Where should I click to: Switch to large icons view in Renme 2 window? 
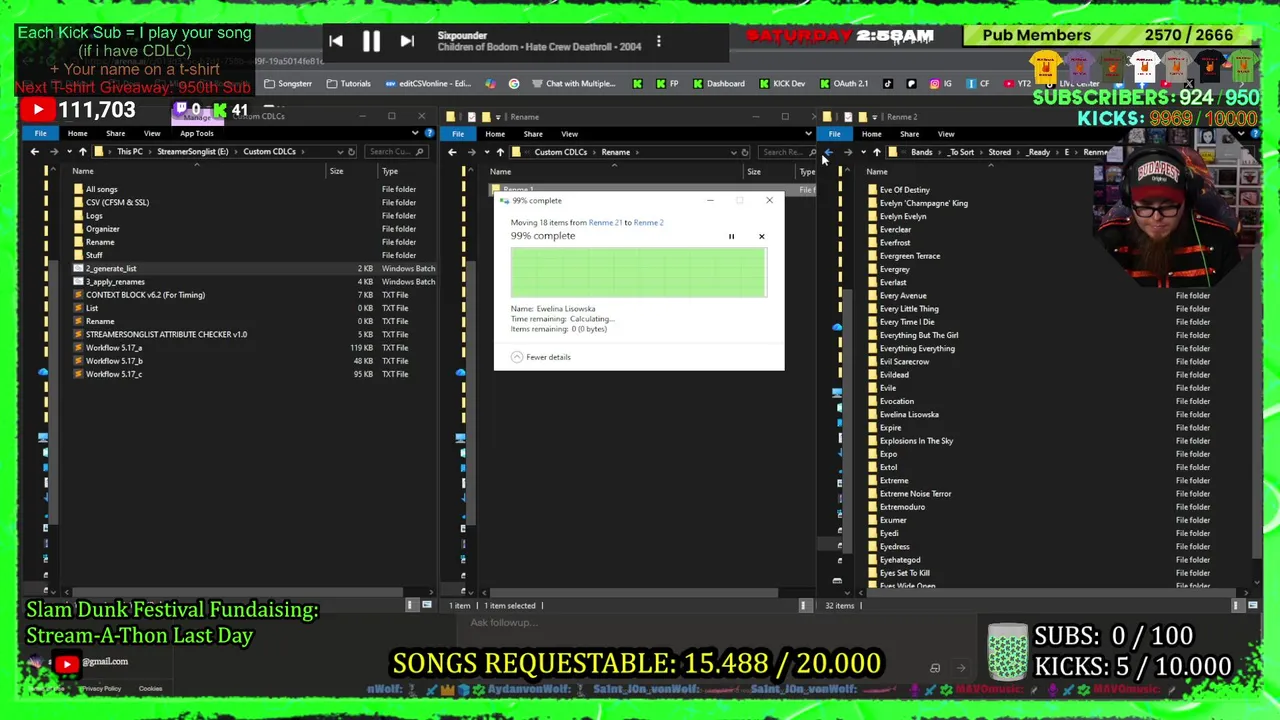pyautogui.click(x=1252, y=605)
